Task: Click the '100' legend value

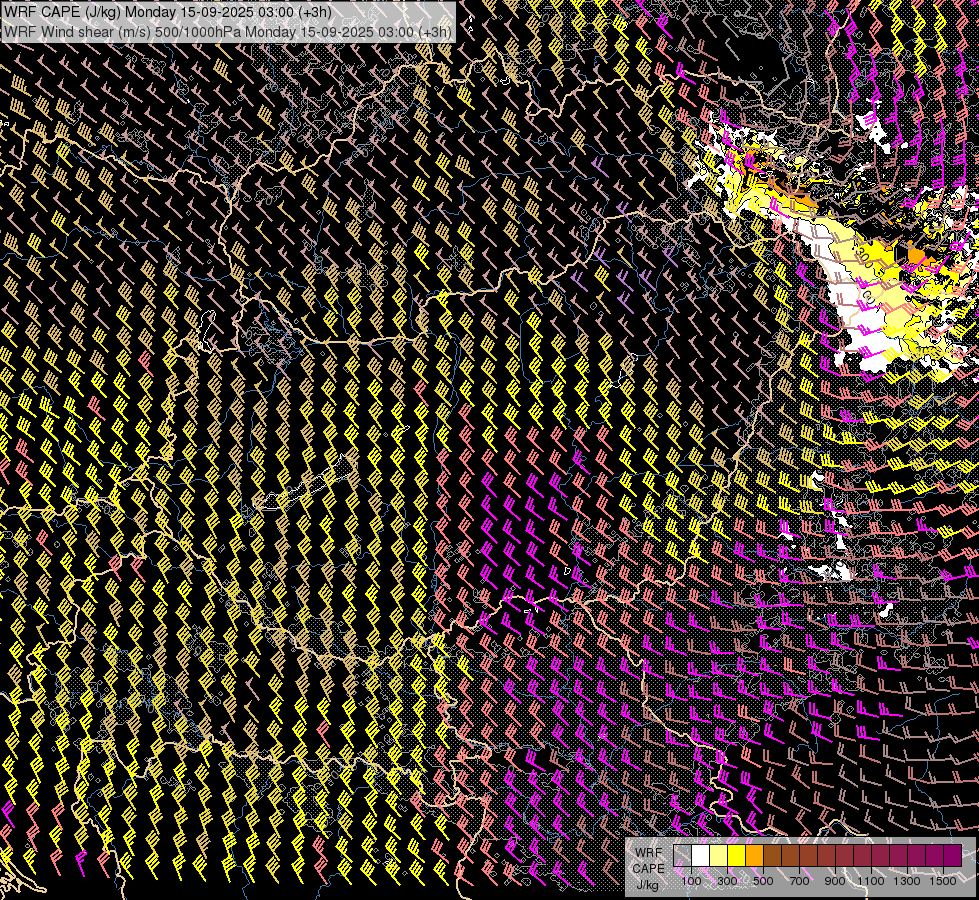Action: coord(691,881)
